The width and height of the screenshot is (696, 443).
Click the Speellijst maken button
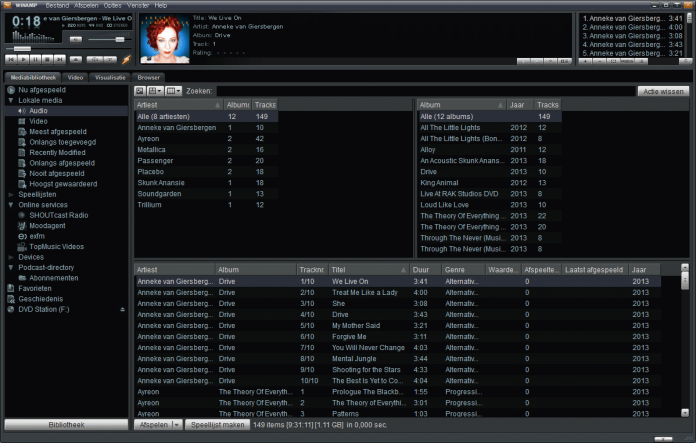(218, 425)
